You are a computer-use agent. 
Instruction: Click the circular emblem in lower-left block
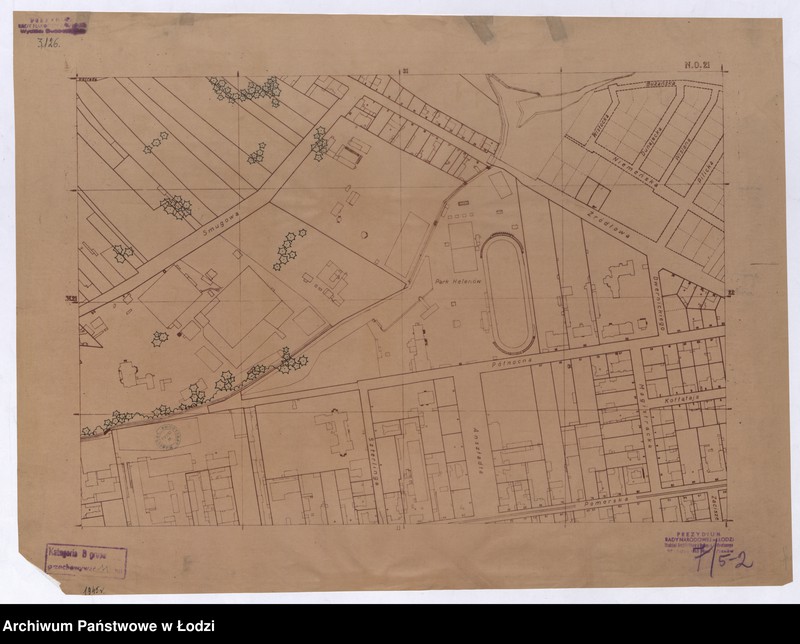pos(166,436)
